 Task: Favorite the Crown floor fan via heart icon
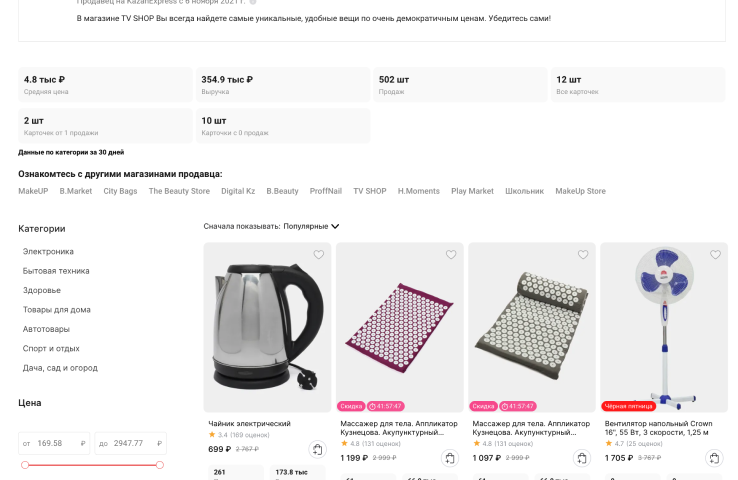click(715, 255)
